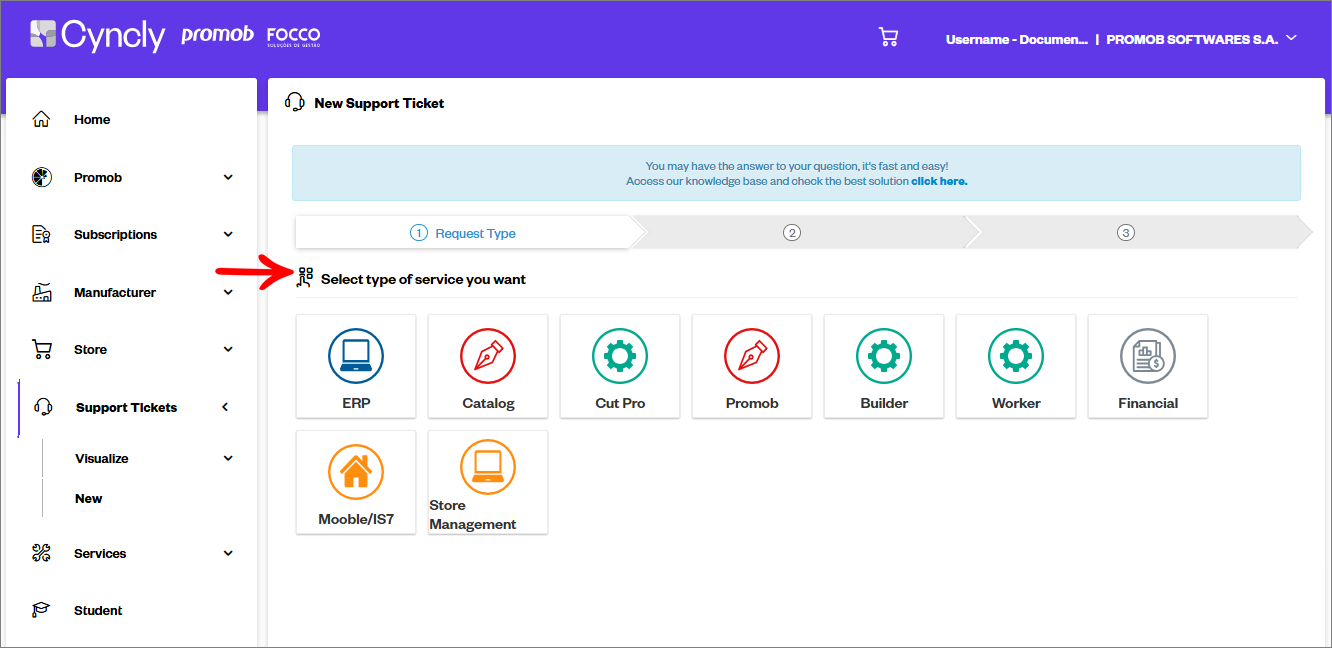Select the Builder gear icon
The height and width of the screenshot is (648, 1332).
click(884, 357)
